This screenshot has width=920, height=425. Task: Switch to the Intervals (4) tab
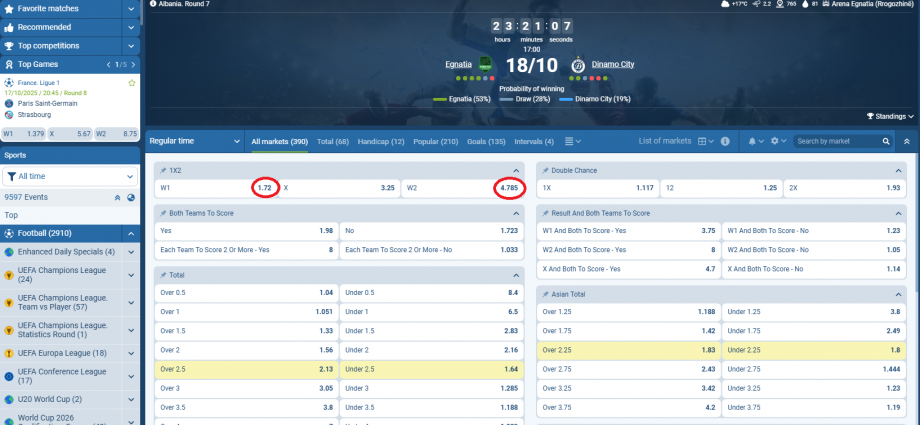(534, 141)
